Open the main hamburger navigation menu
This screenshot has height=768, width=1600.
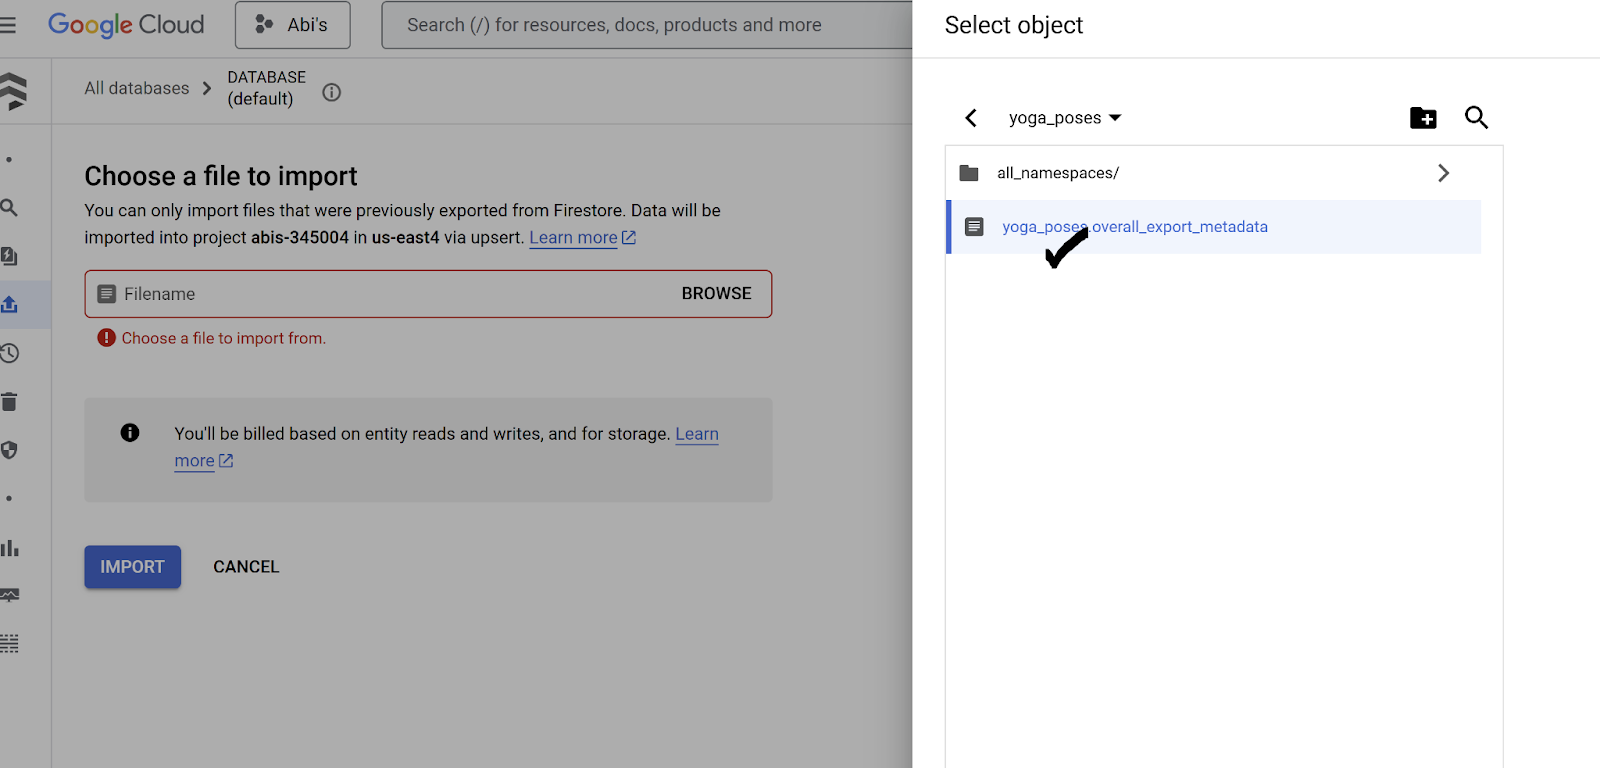[8, 25]
